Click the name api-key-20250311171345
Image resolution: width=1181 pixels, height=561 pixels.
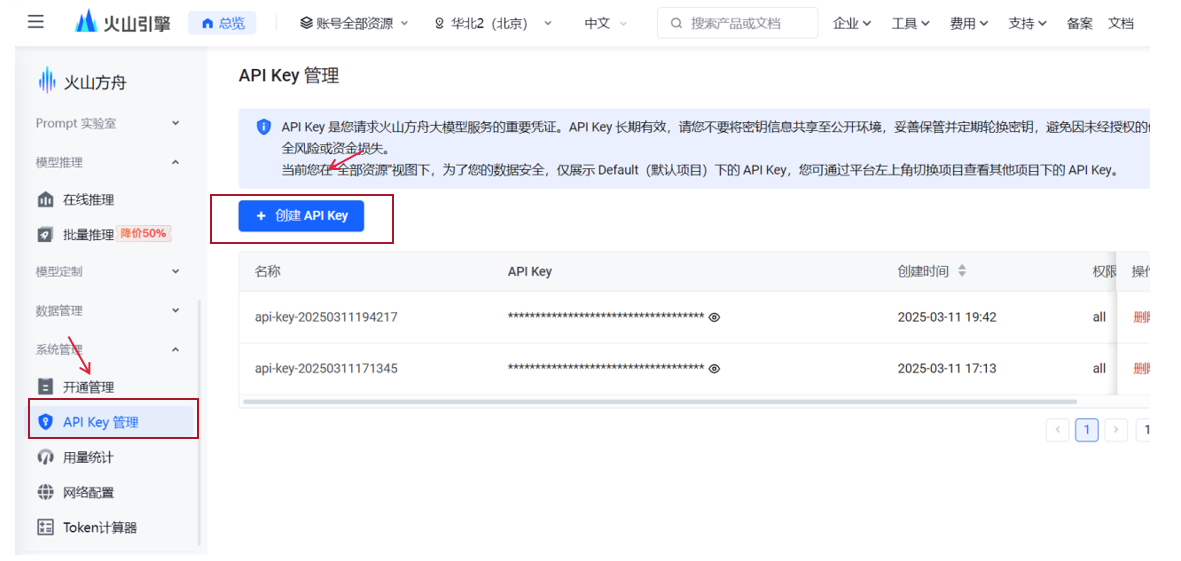(x=326, y=369)
